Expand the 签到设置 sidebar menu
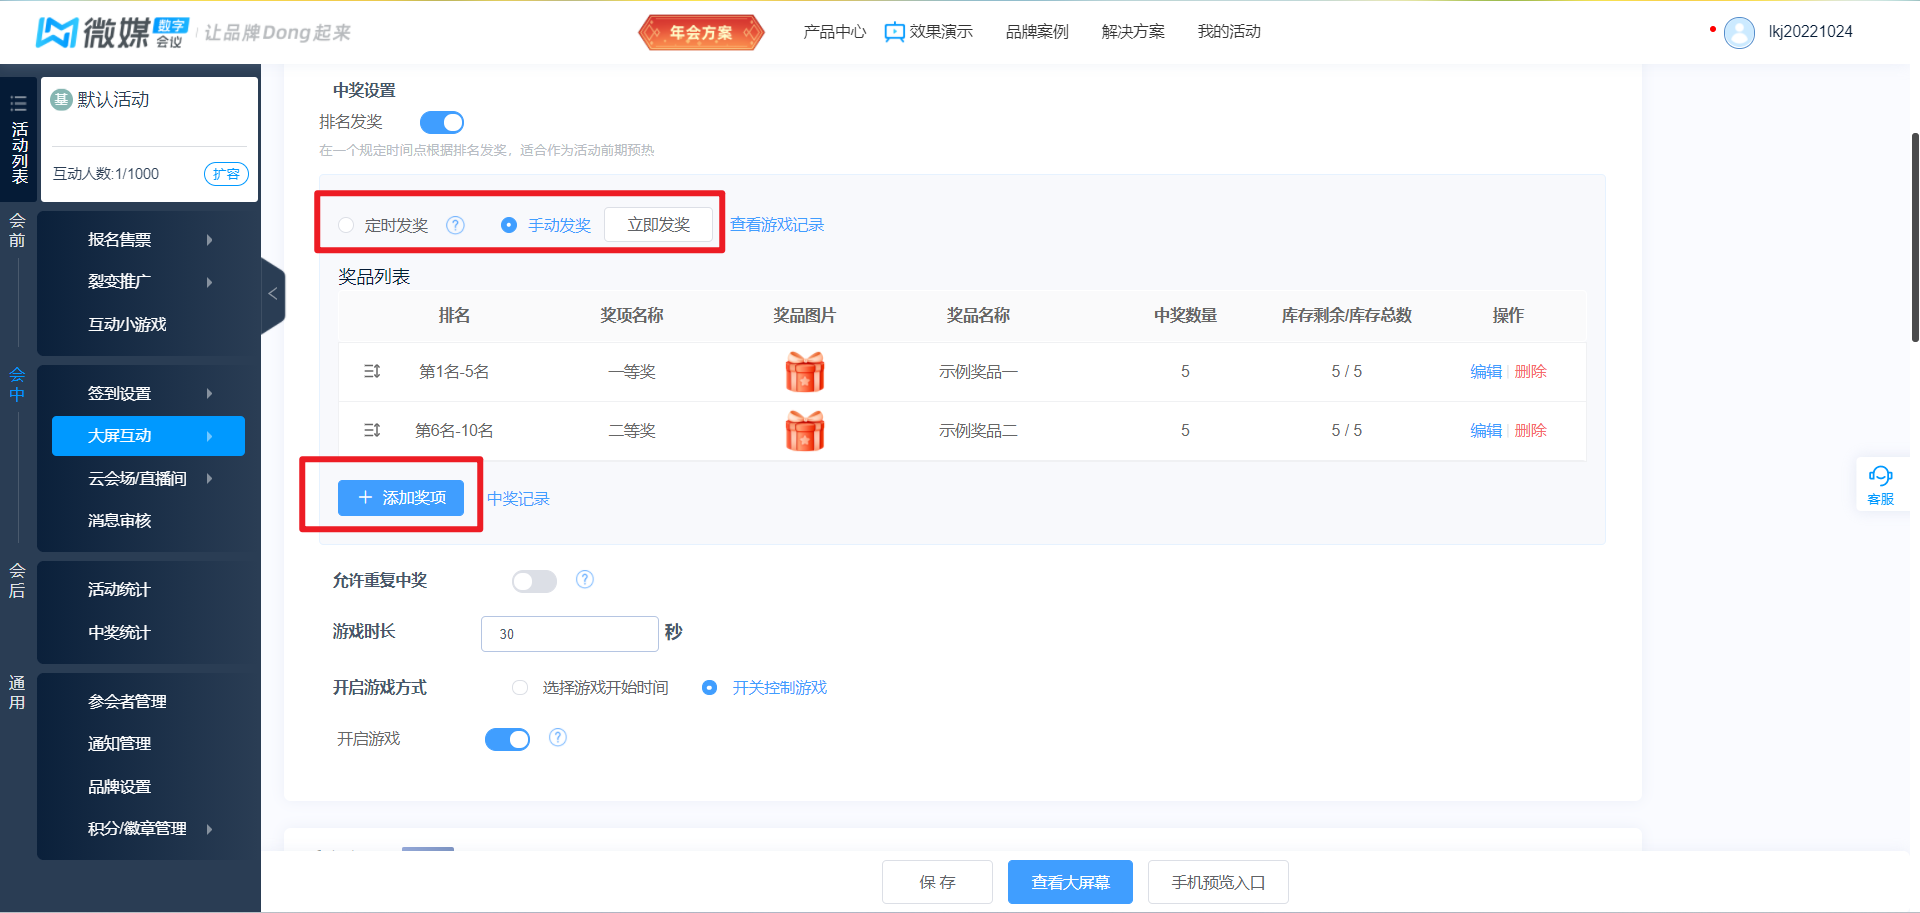1920x913 pixels. point(149,394)
